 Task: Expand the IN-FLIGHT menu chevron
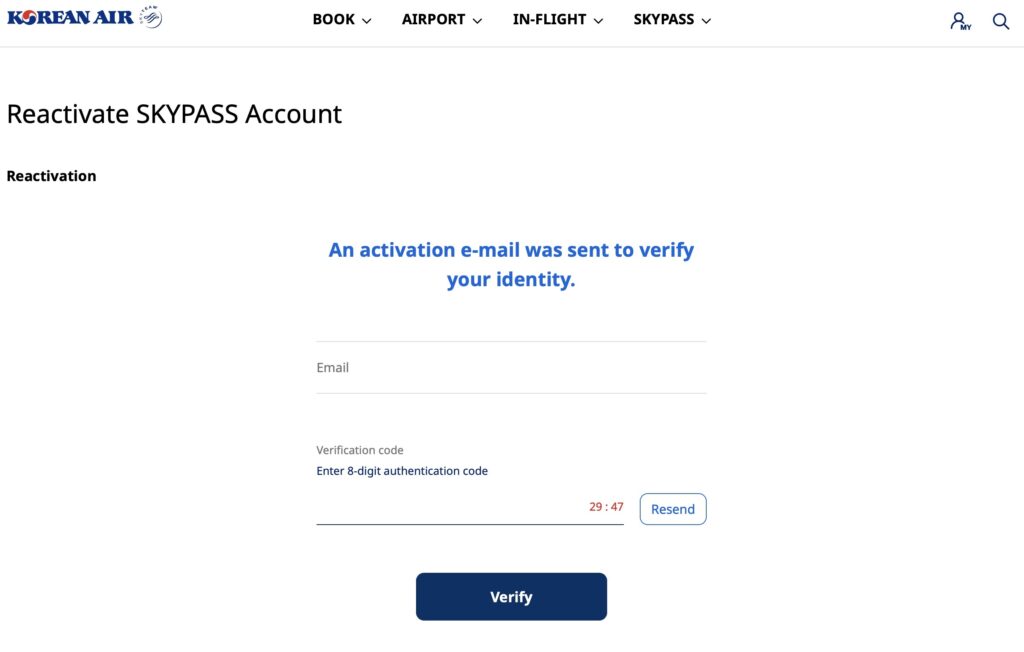click(x=598, y=21)
